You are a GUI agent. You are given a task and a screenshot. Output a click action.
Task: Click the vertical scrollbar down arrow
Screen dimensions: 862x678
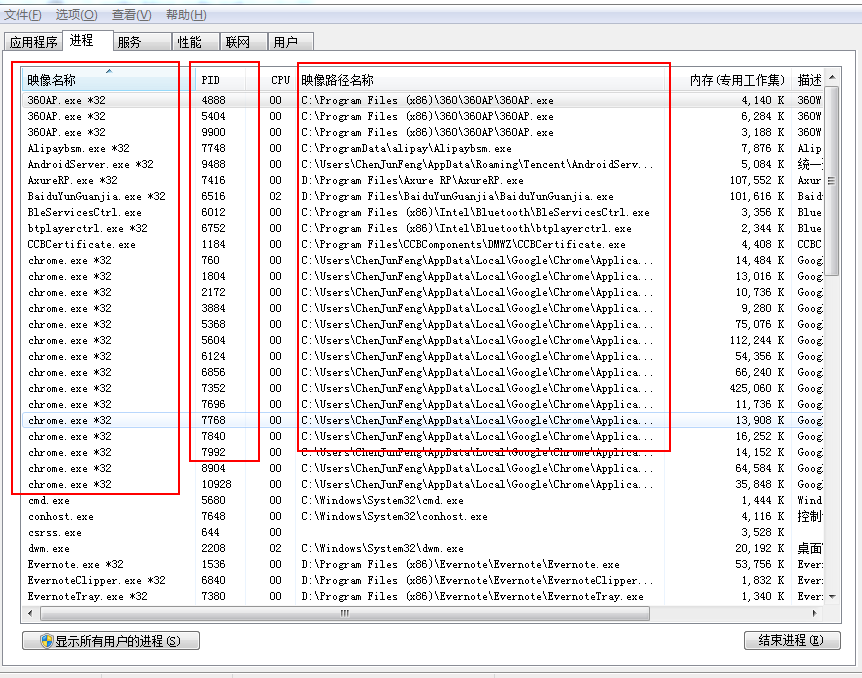(832, 597)
